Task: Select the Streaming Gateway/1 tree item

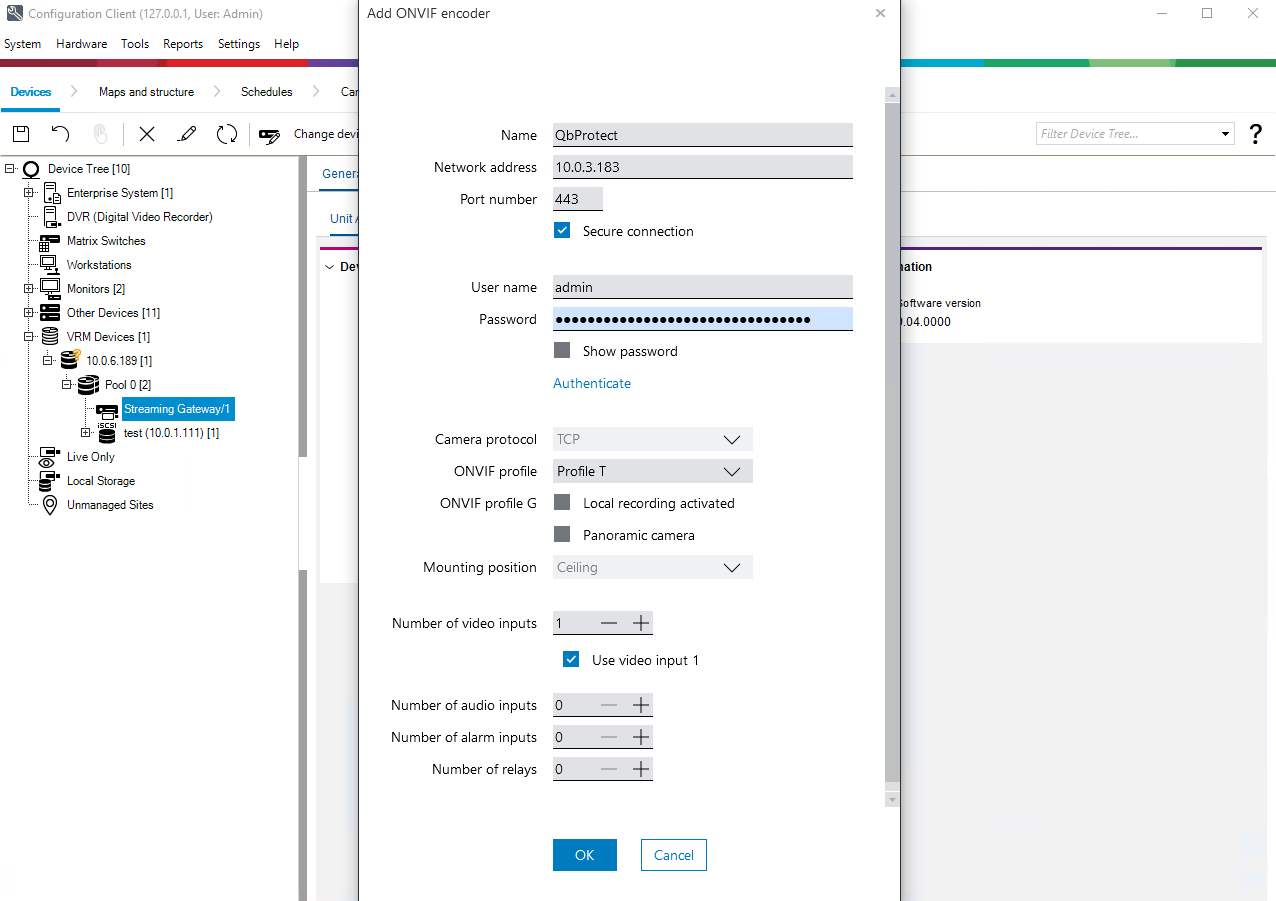Action: tap(177, 409)
